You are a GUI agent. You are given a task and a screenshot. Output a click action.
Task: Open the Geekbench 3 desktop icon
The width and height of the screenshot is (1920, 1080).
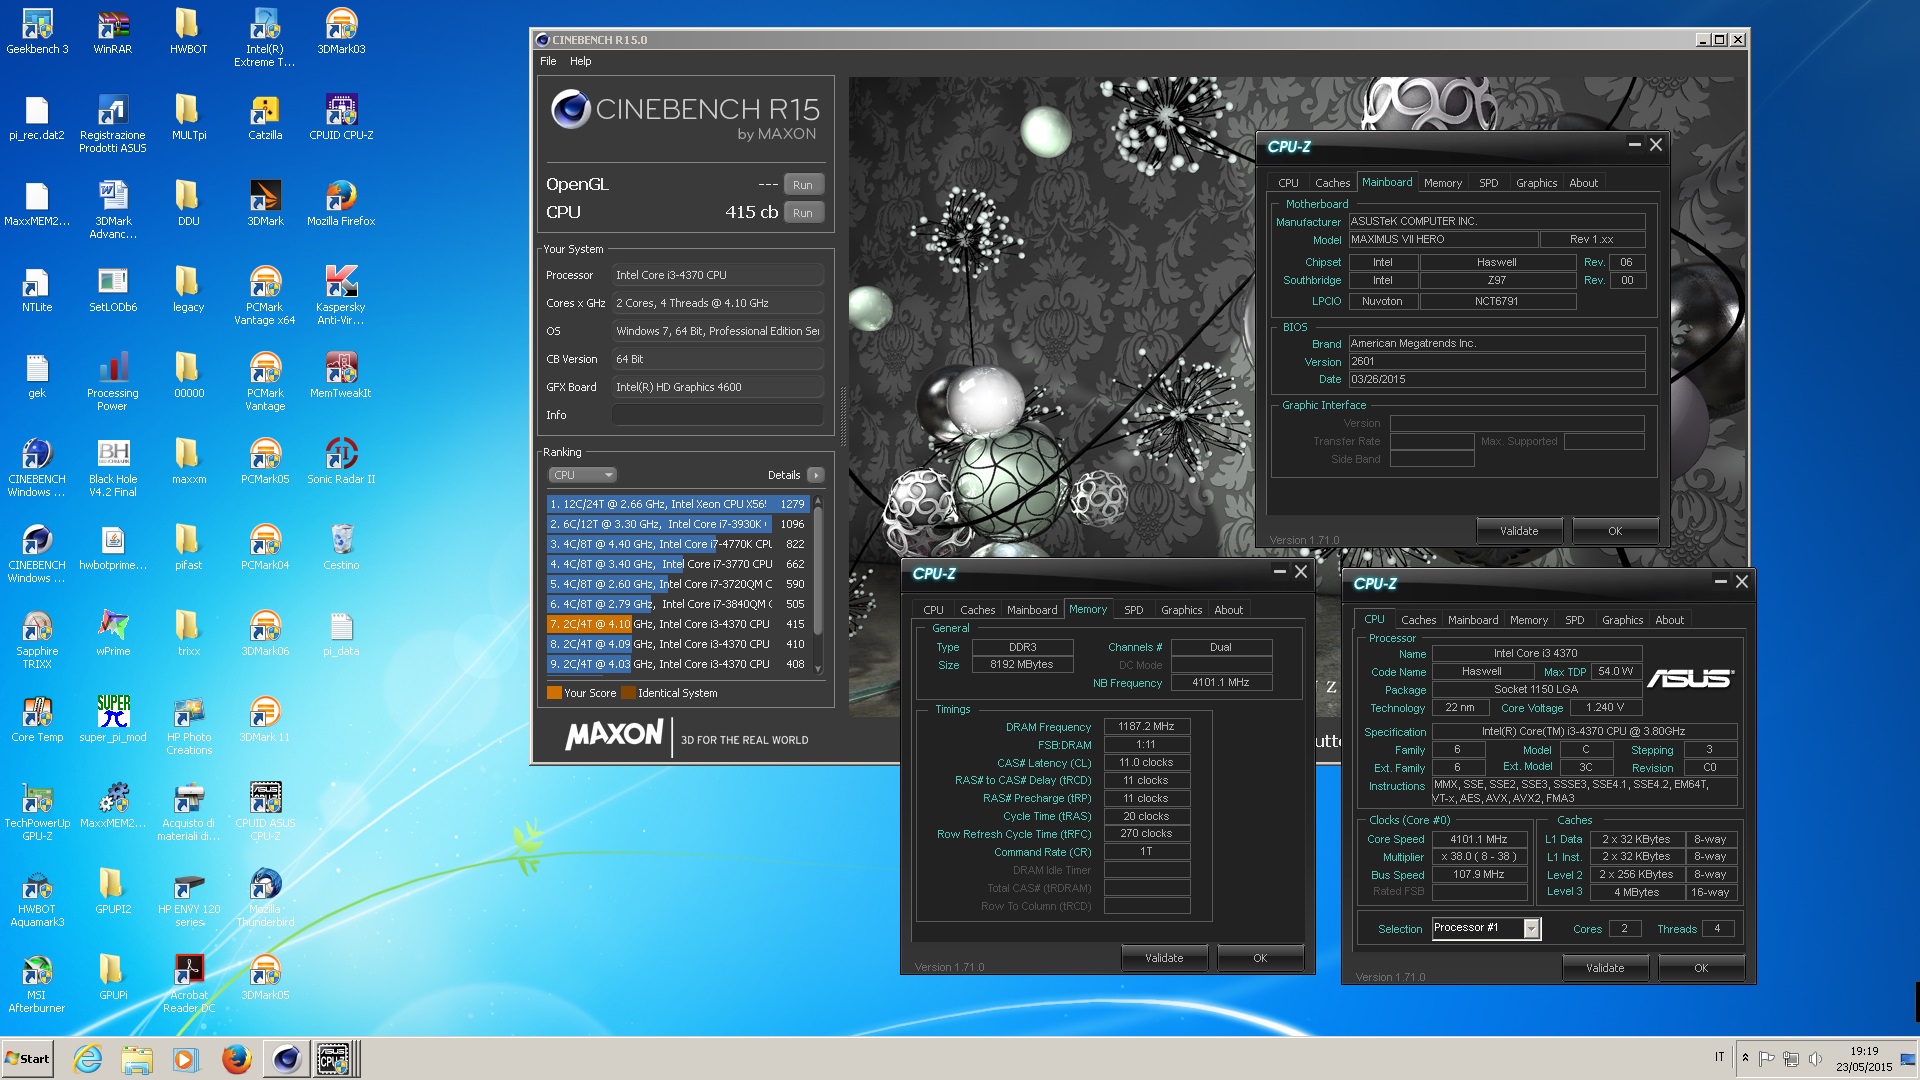pos(37,30)
